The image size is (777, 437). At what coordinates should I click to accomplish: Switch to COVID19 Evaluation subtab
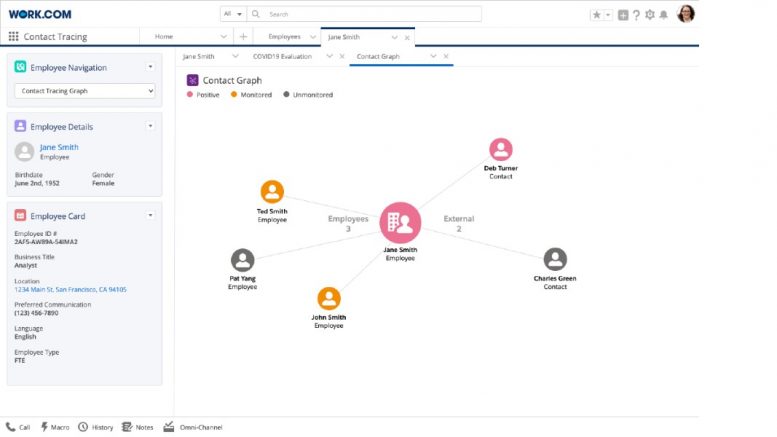point(282,57)
